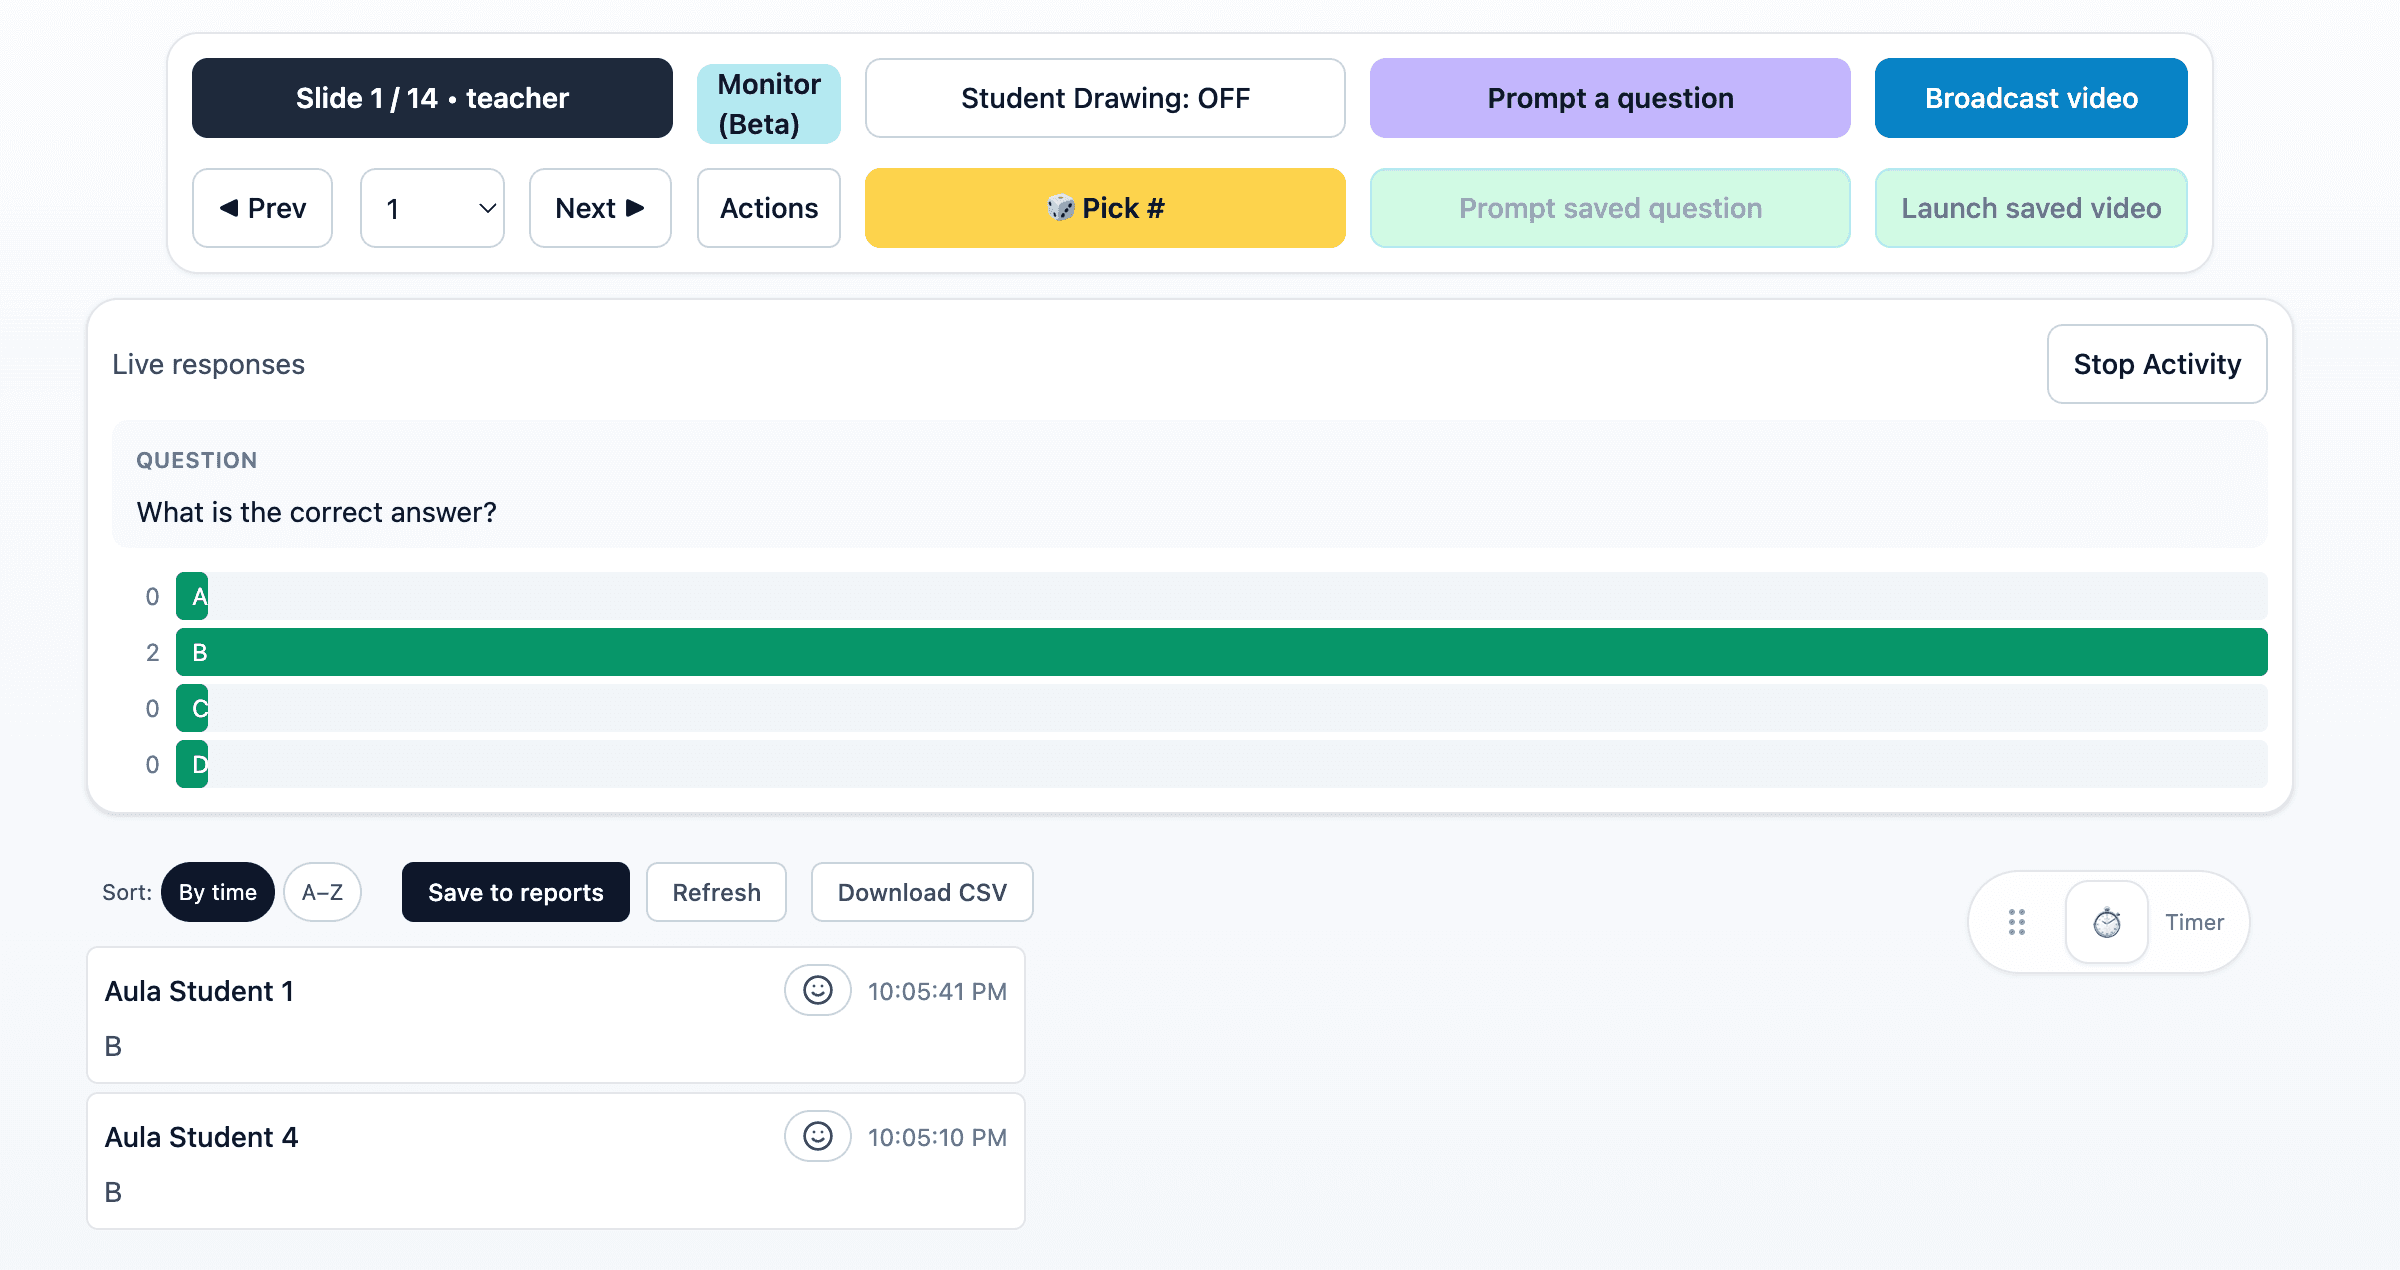Go back using the Prev arrow
Viewport: 2400px width, 1270px height.
tap(262, 208)
